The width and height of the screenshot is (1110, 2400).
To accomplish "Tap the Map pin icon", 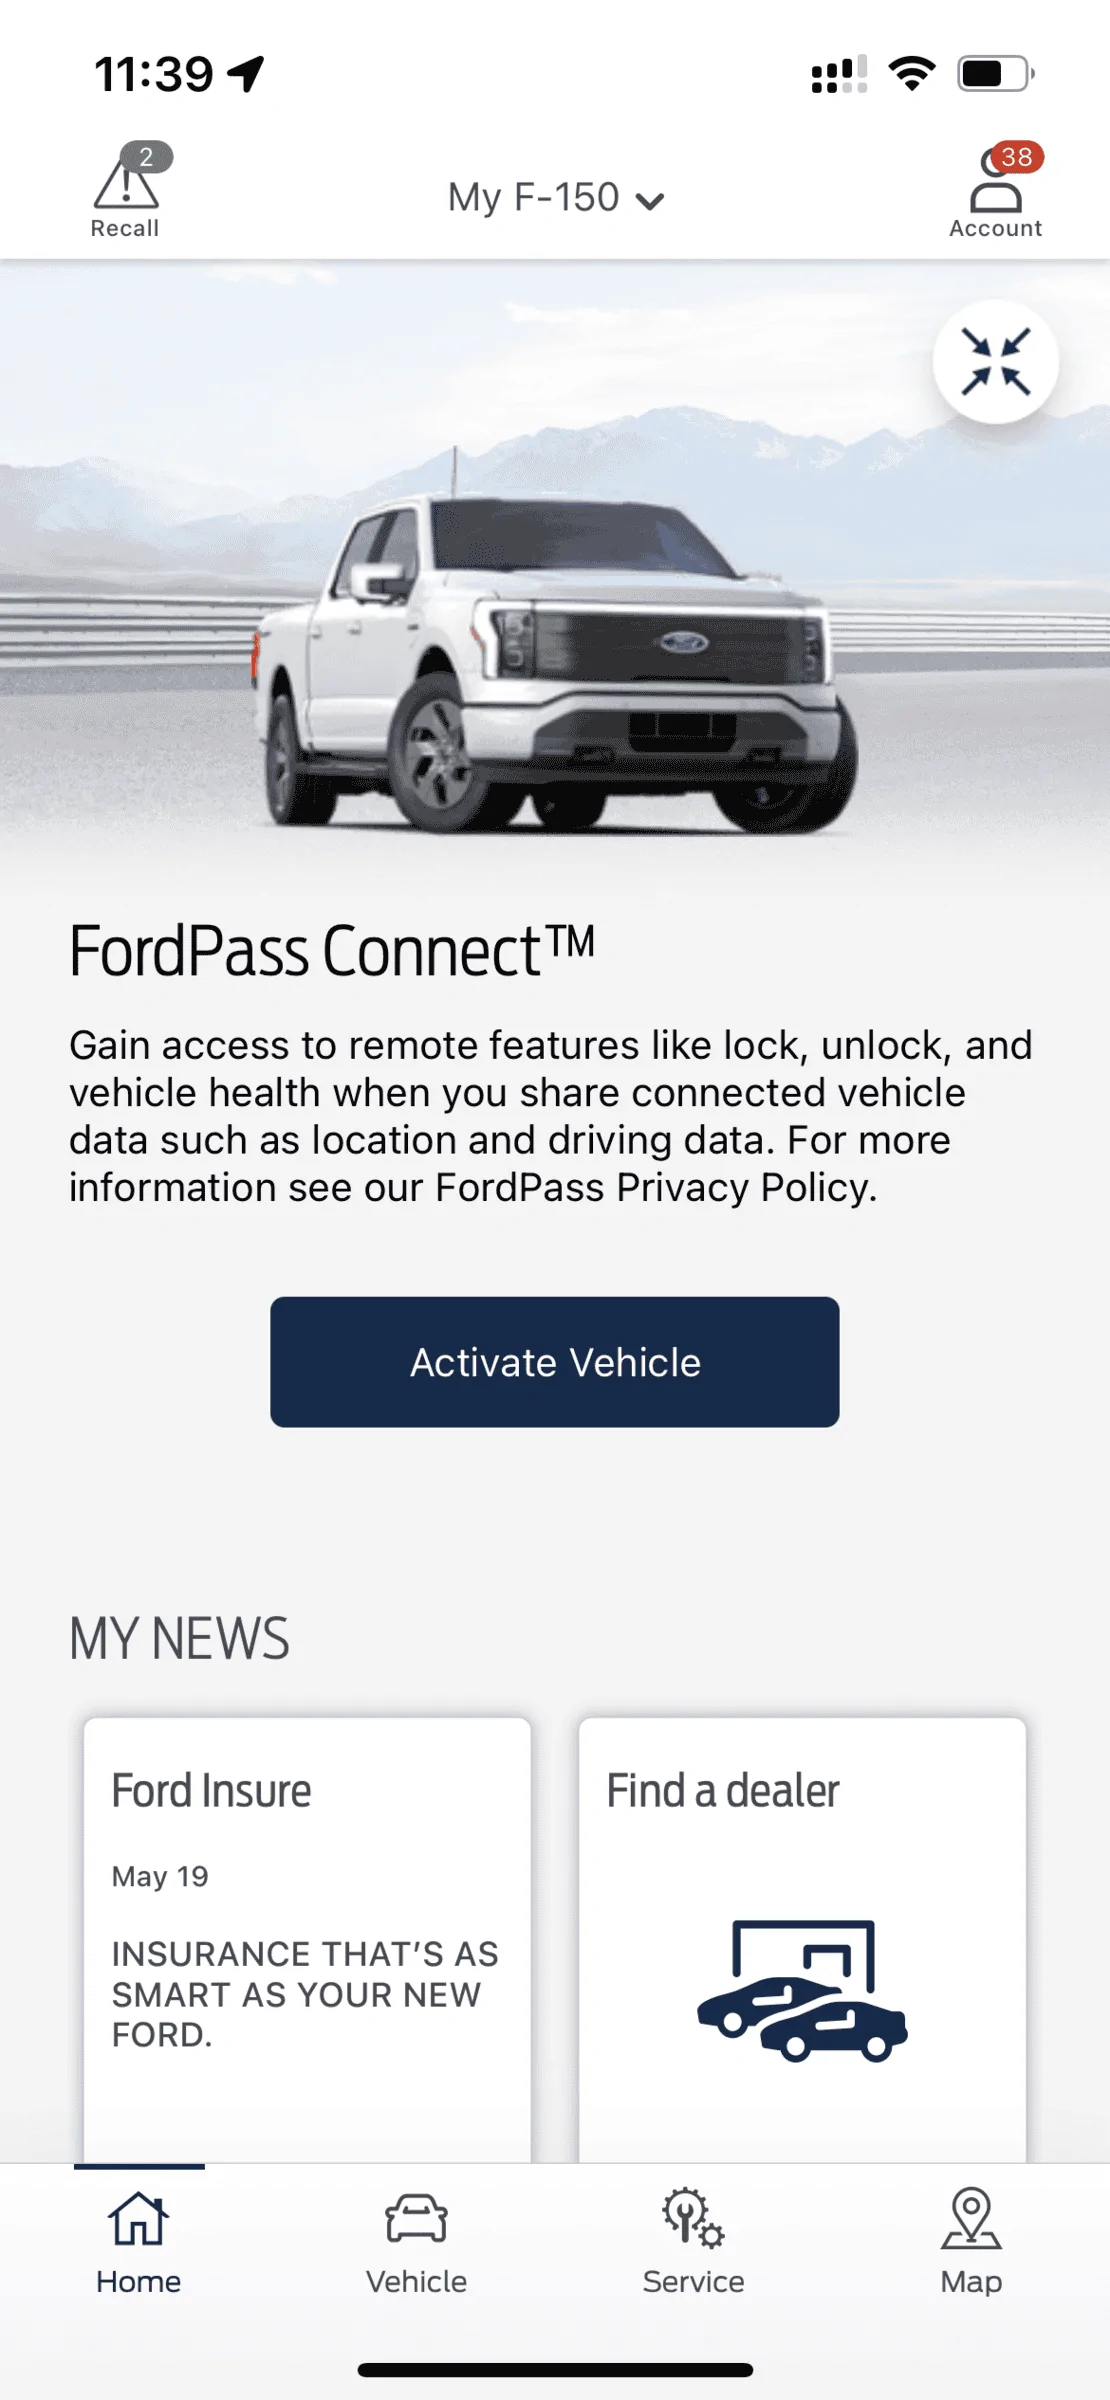I will [971, 2218].
